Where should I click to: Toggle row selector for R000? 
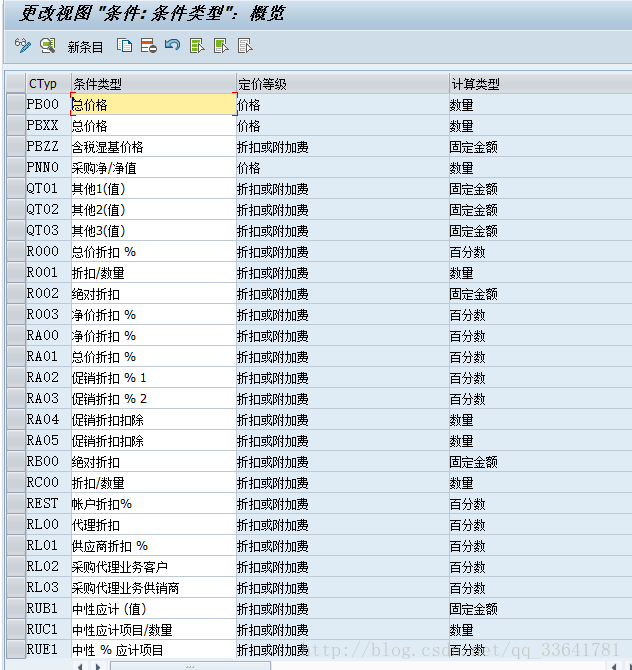(x=16, y=251)
